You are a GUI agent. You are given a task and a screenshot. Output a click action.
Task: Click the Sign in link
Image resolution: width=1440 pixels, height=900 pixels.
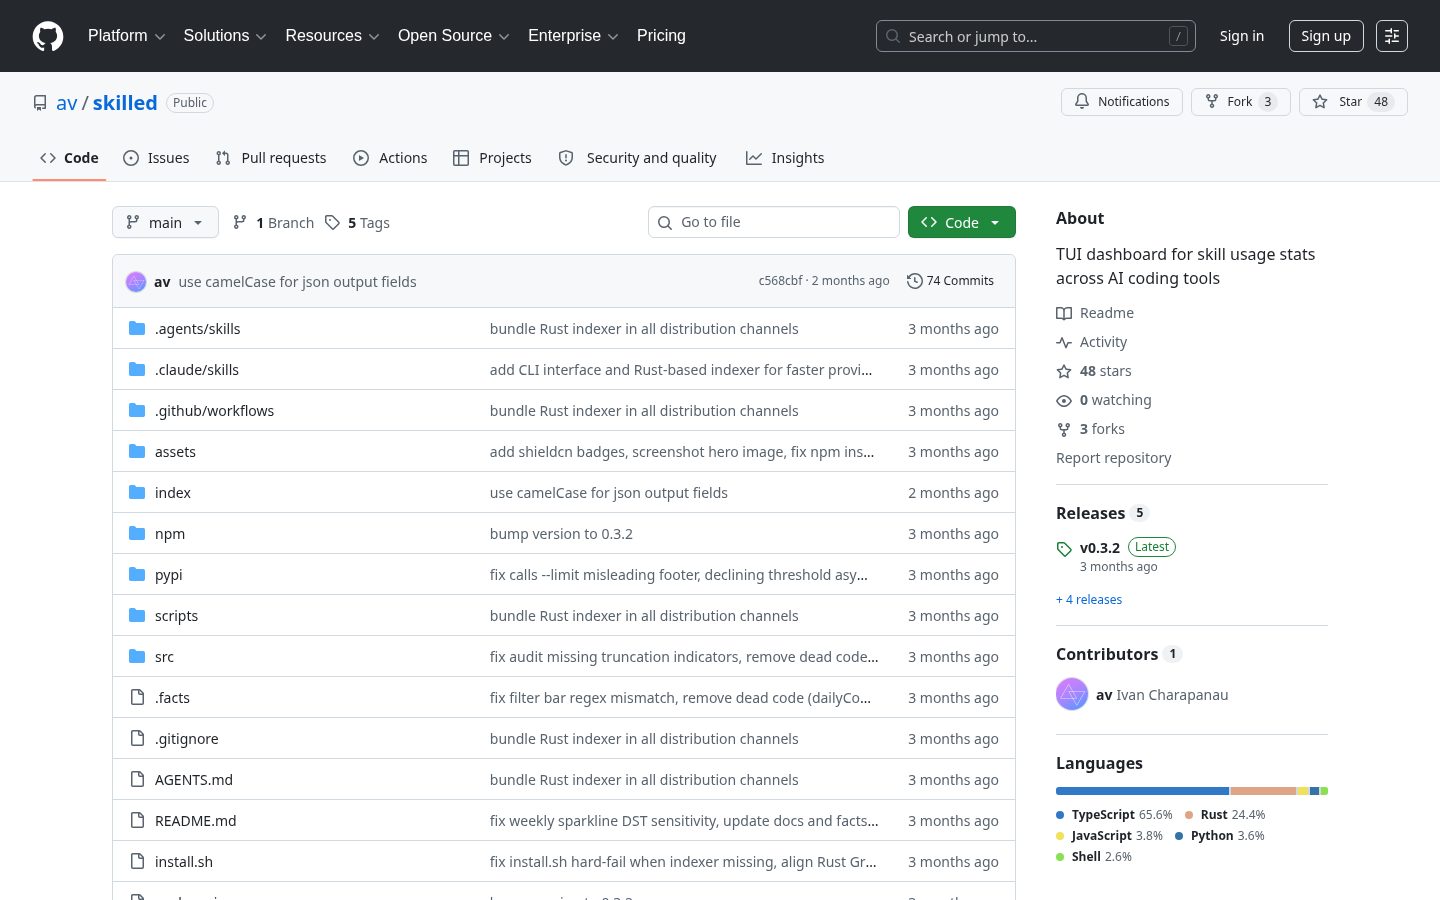pyautogui.click(x=1241, y=36)
